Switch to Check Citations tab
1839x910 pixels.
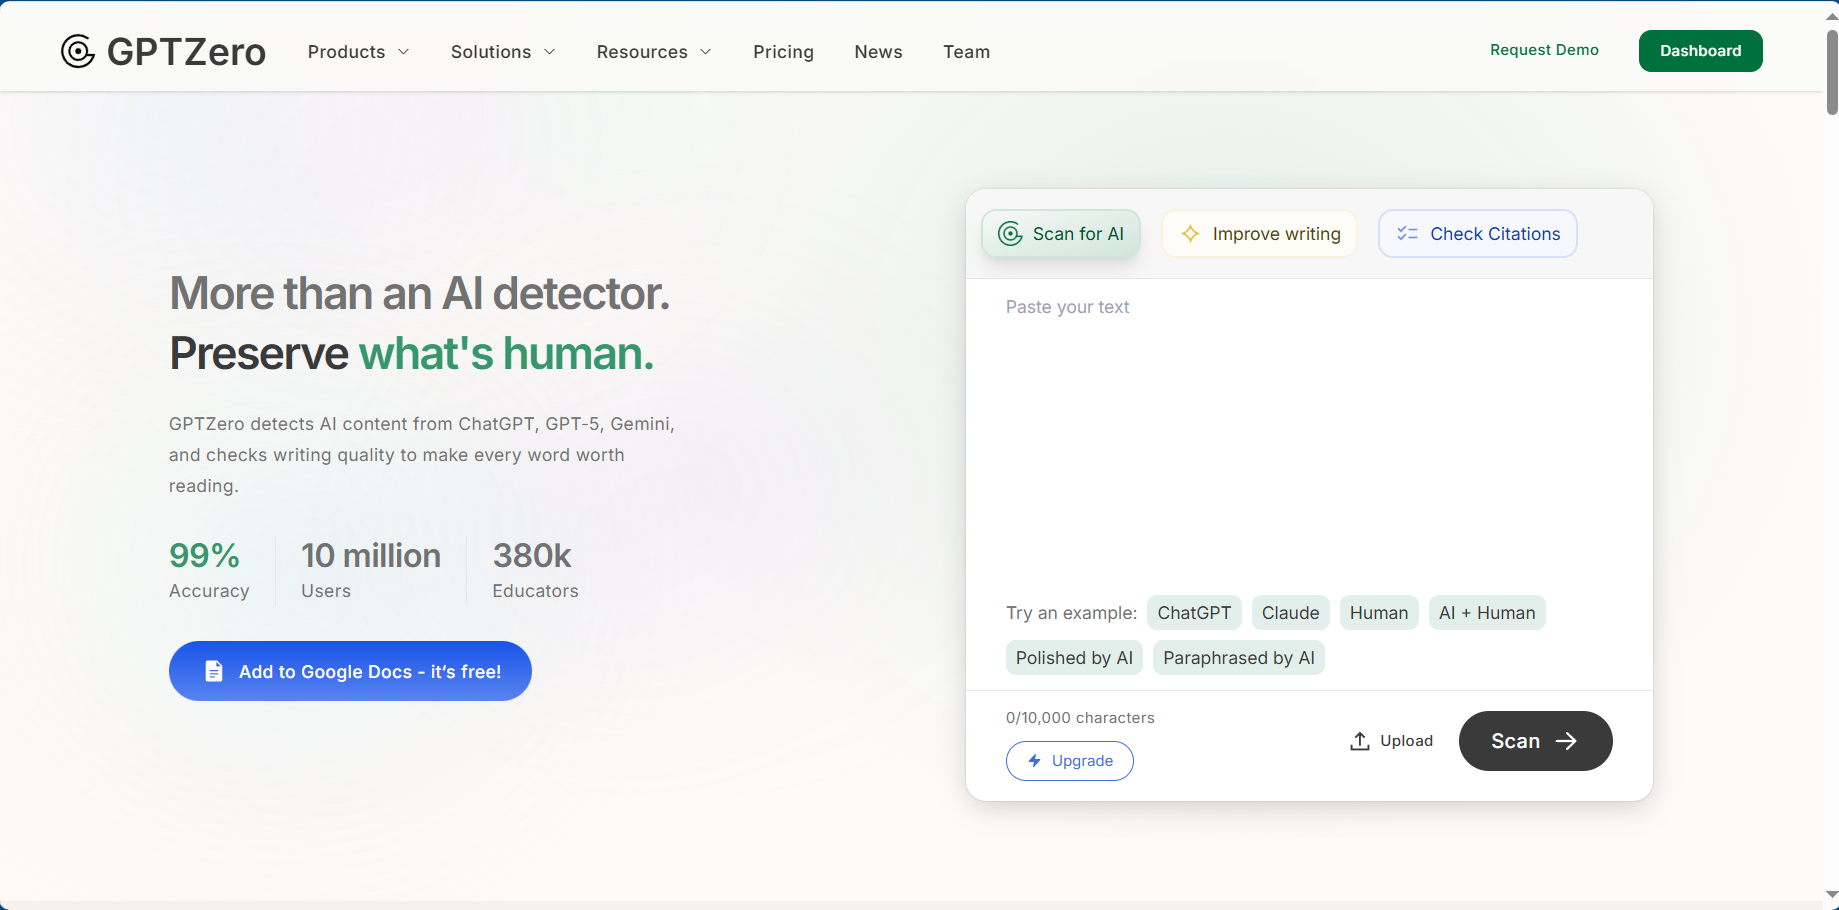coord(1478,234)
